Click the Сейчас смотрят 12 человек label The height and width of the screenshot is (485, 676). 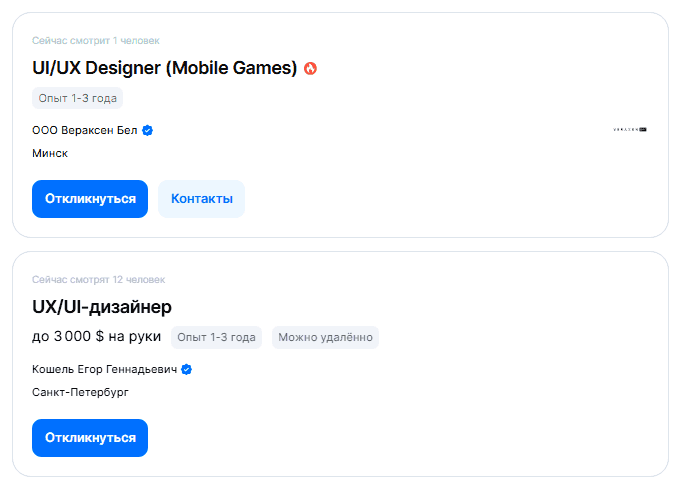[x=98, y=280]
